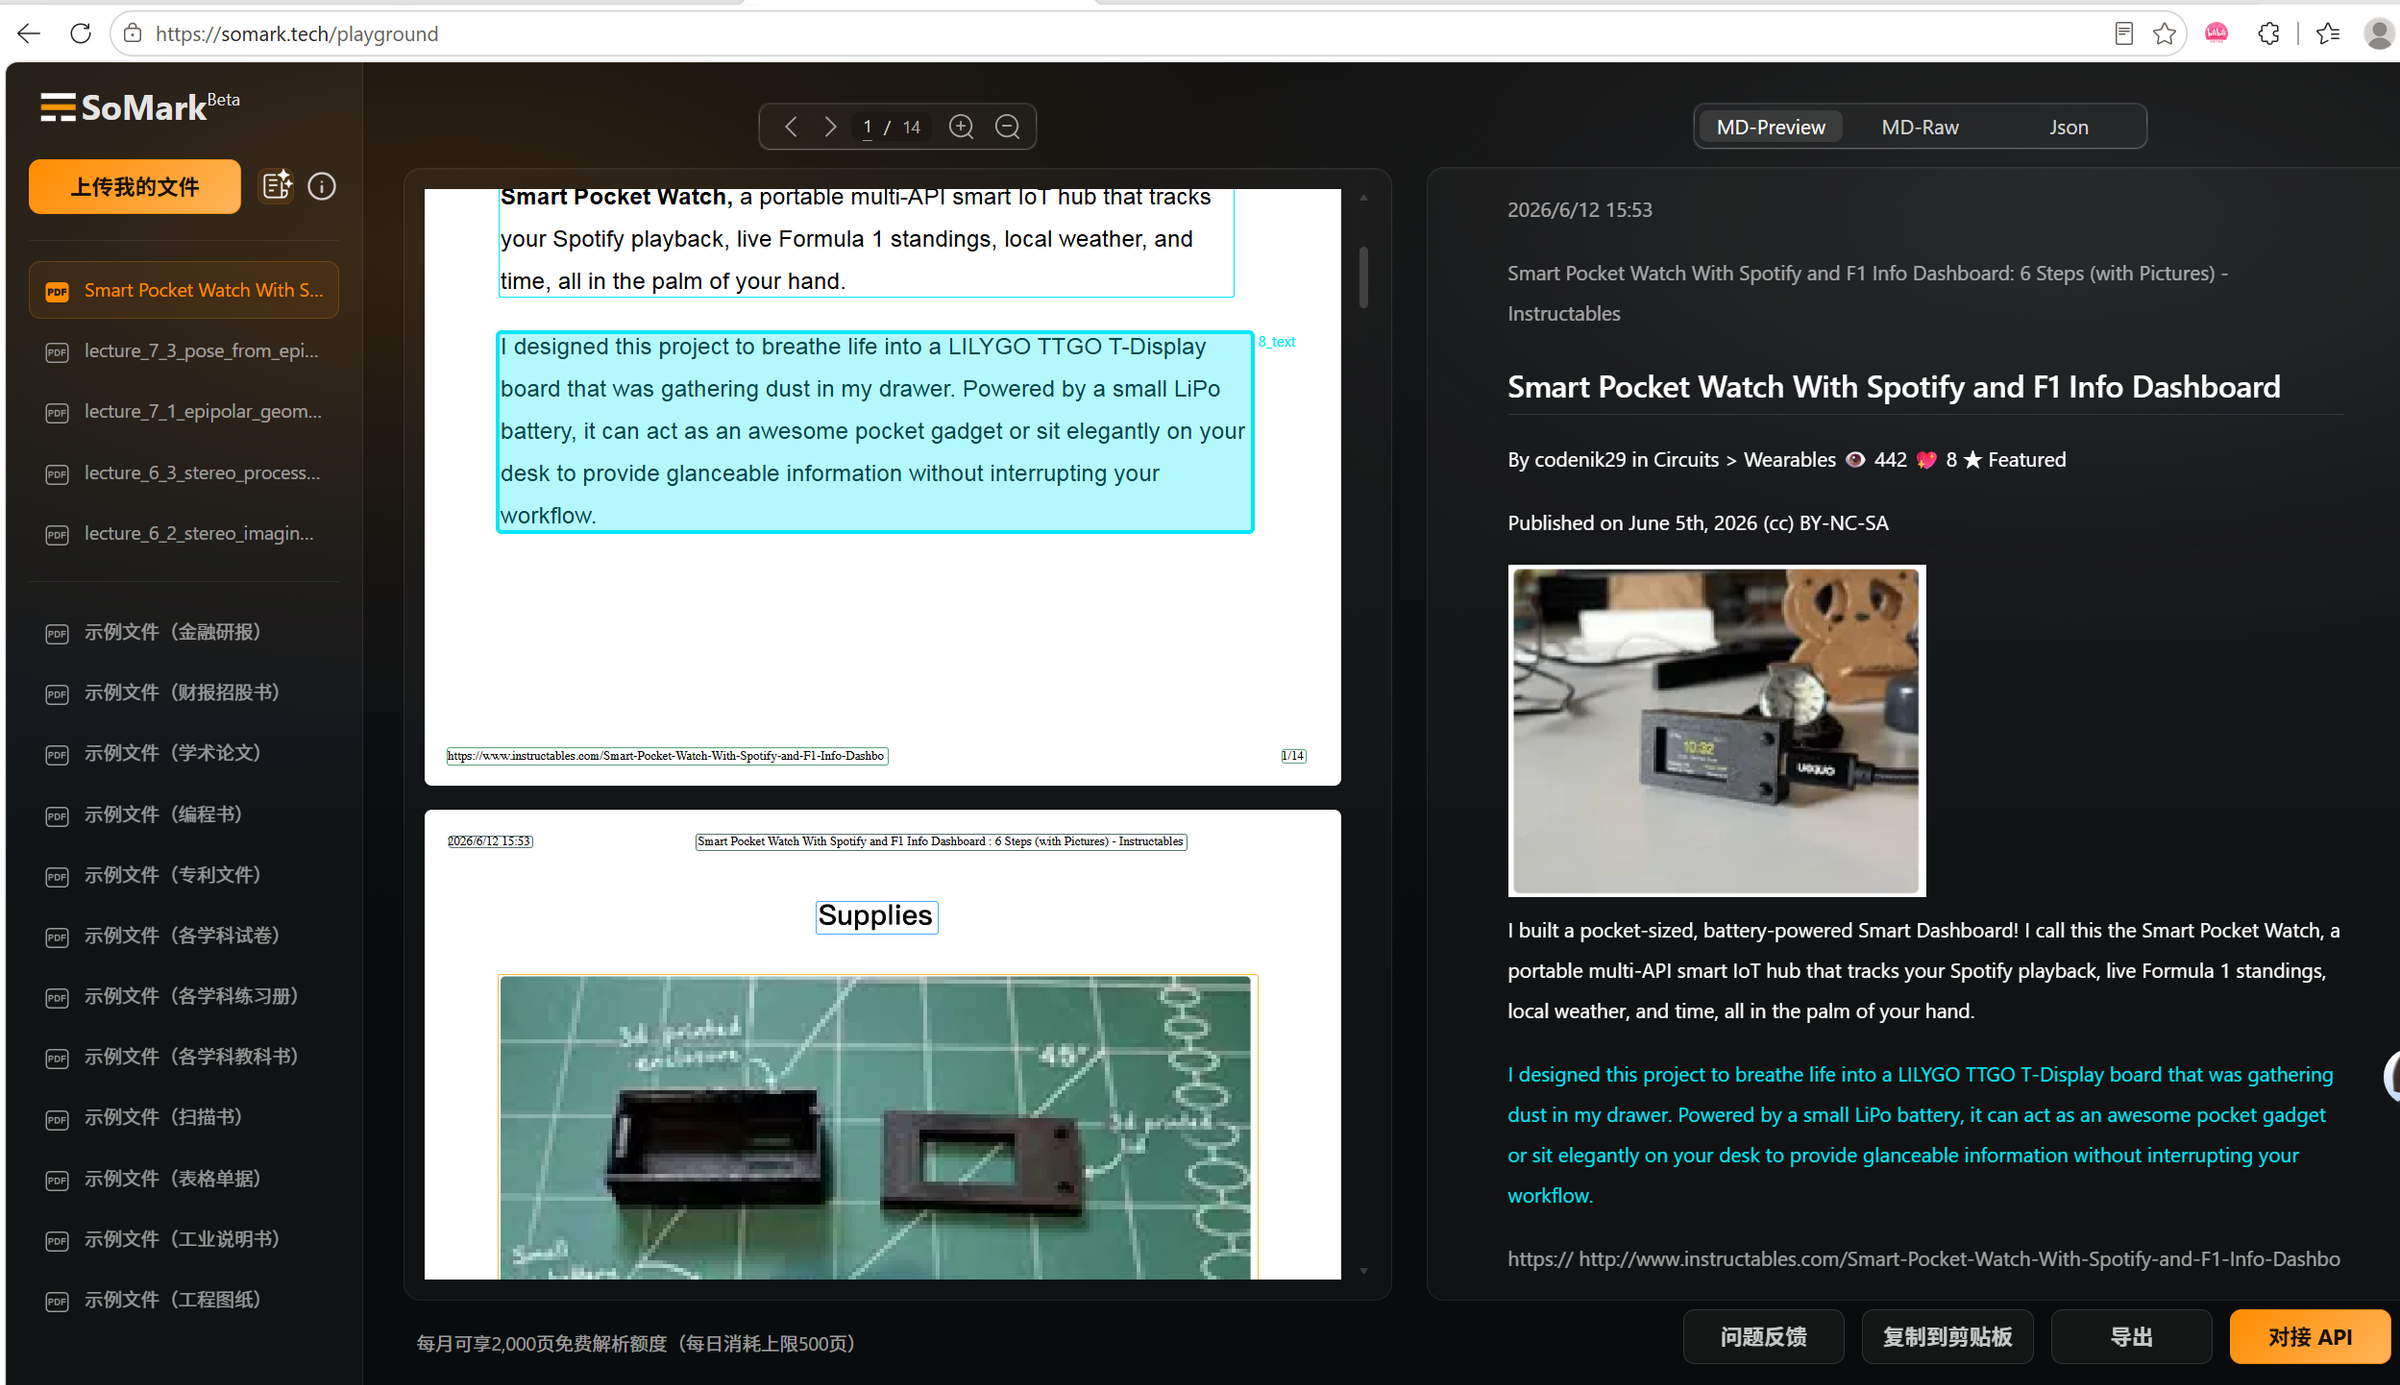Go to previous PDF page arrow
This screenshot has width=2400, height=1385.
pos(791,127)
